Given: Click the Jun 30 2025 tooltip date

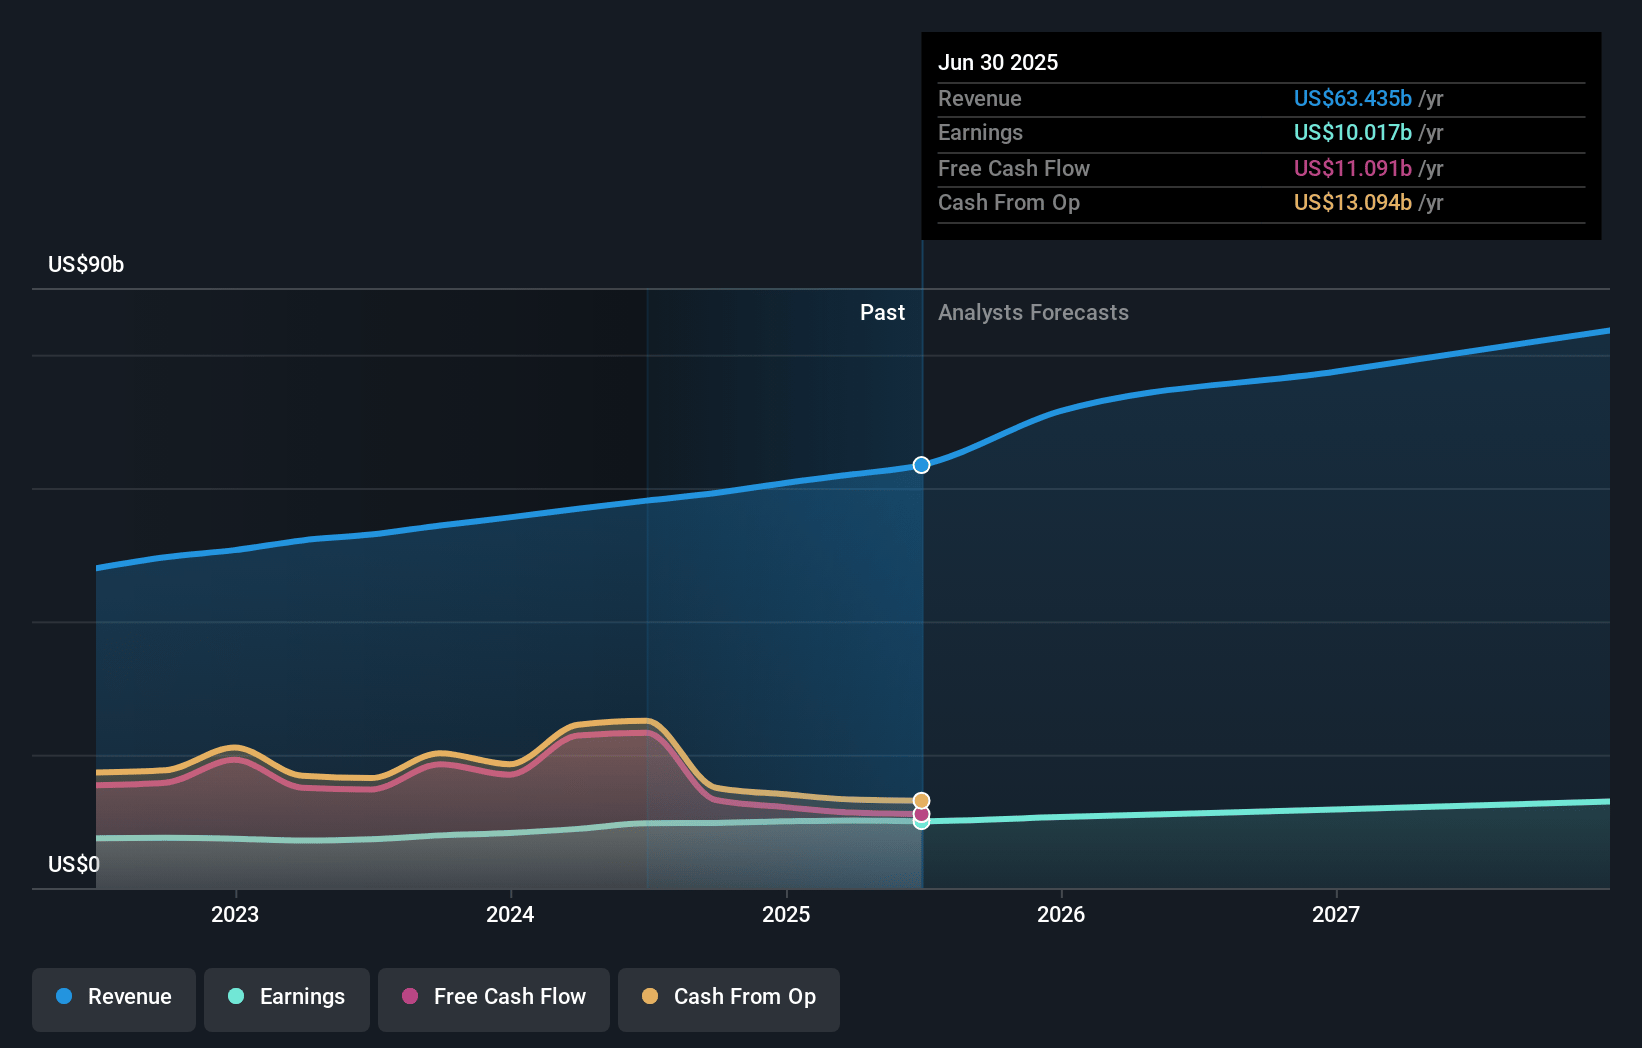Looking at the screenshot, I should (998, 62).
